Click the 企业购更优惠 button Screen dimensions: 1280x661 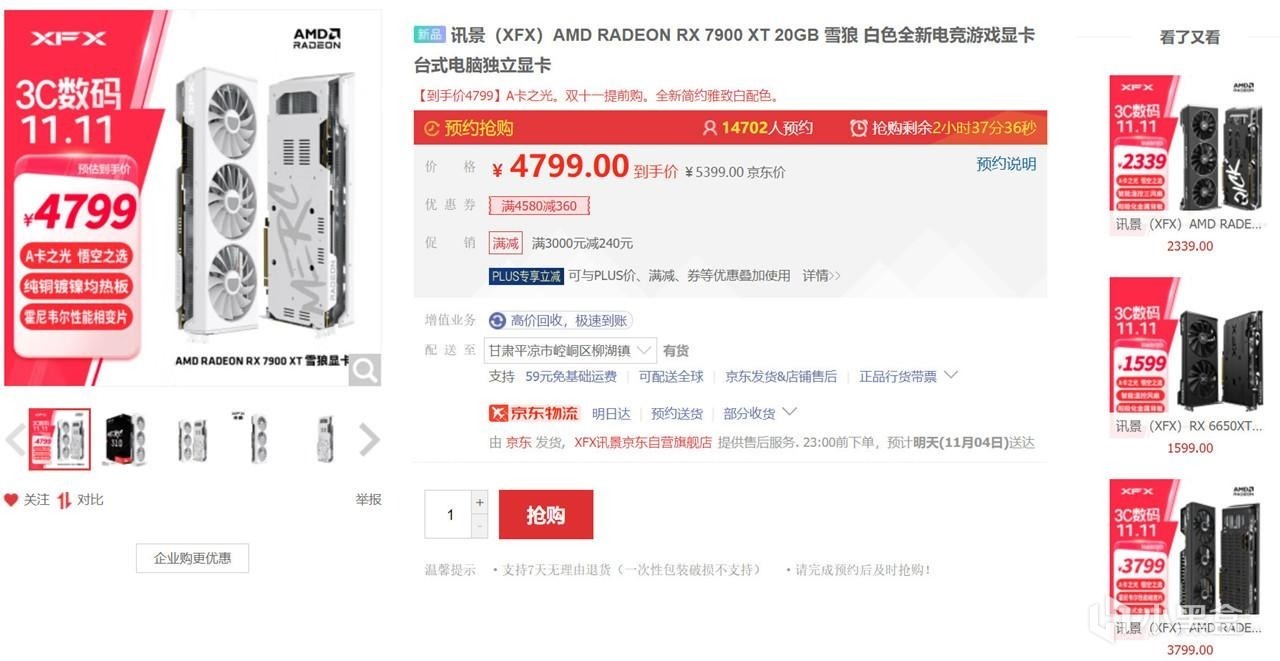point(192,558)
